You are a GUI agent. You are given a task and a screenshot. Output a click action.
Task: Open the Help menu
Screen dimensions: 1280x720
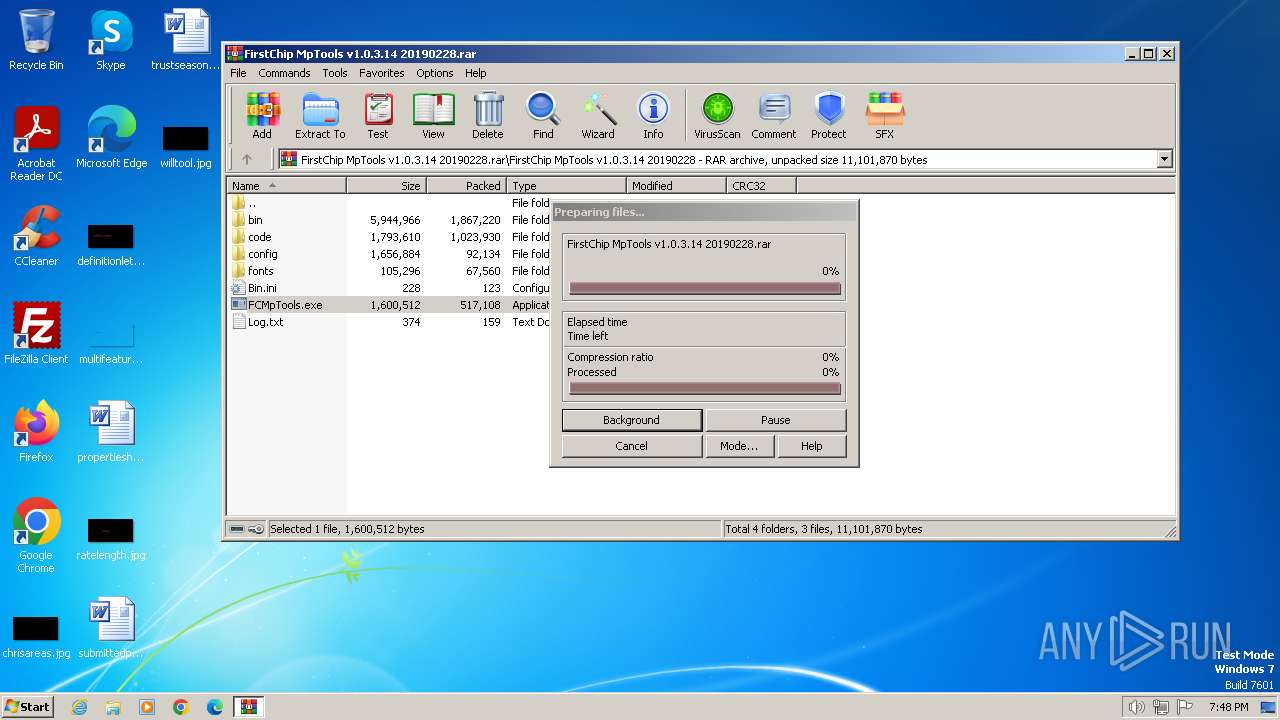476,73
